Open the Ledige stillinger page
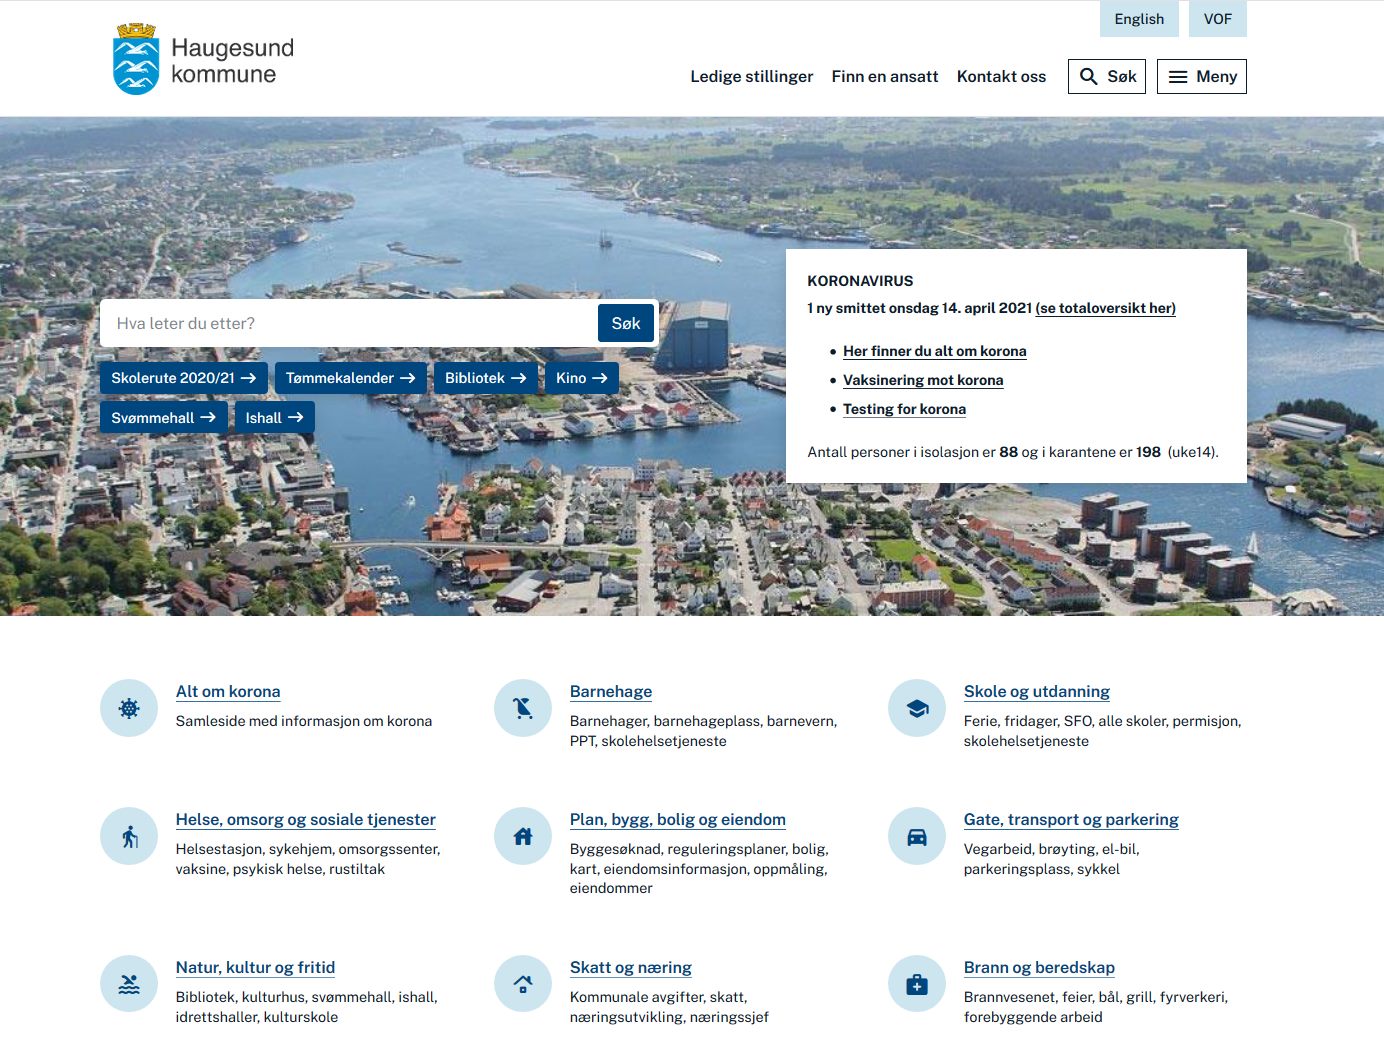1384x1060 pixels. pyautogui.click(x=752, y=77)
